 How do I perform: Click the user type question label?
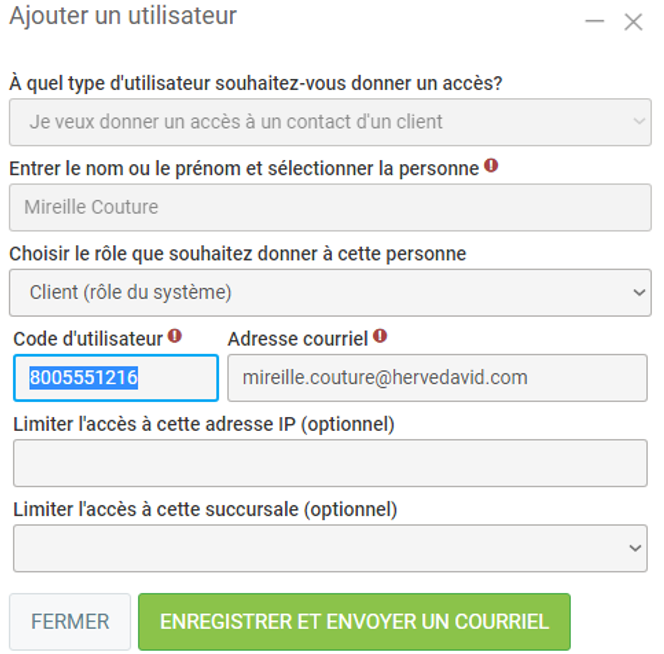point(256,82)
